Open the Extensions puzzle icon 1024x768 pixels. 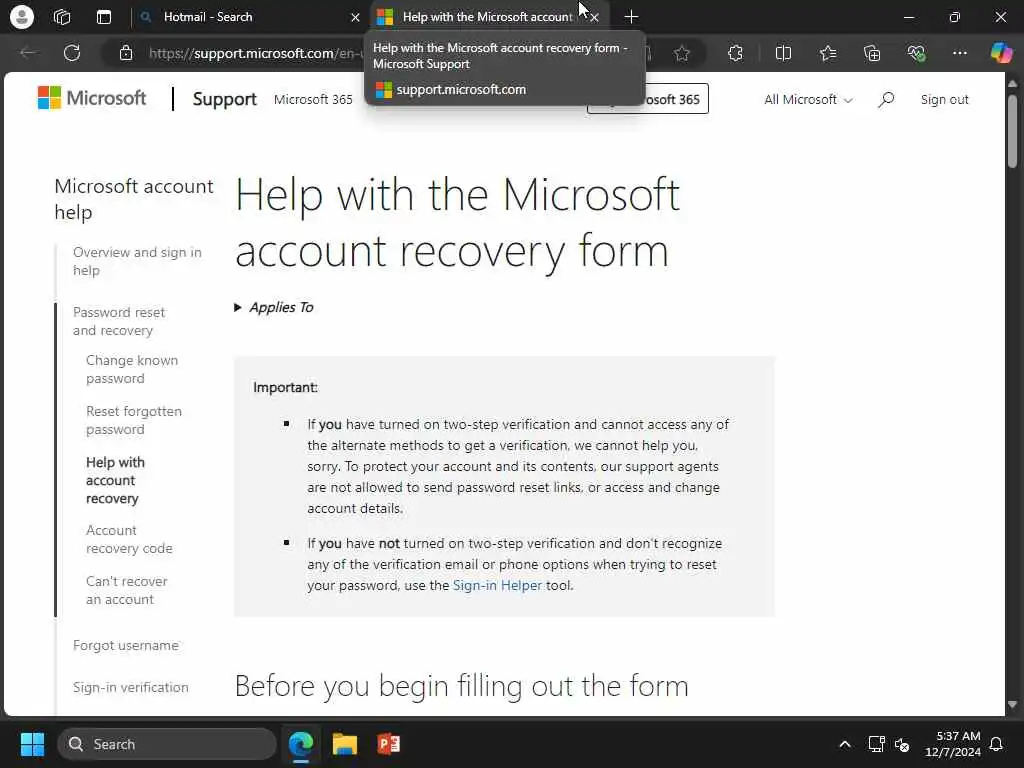click(x=735, y=53)
